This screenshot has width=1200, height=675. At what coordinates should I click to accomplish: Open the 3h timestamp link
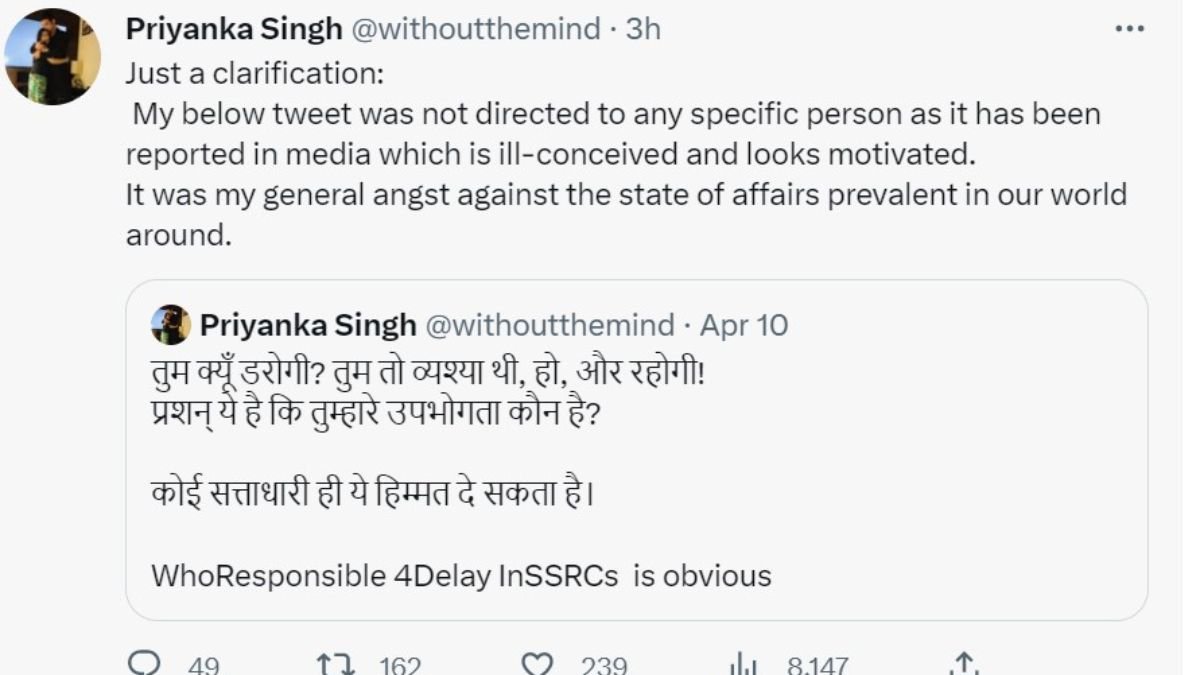643,29
